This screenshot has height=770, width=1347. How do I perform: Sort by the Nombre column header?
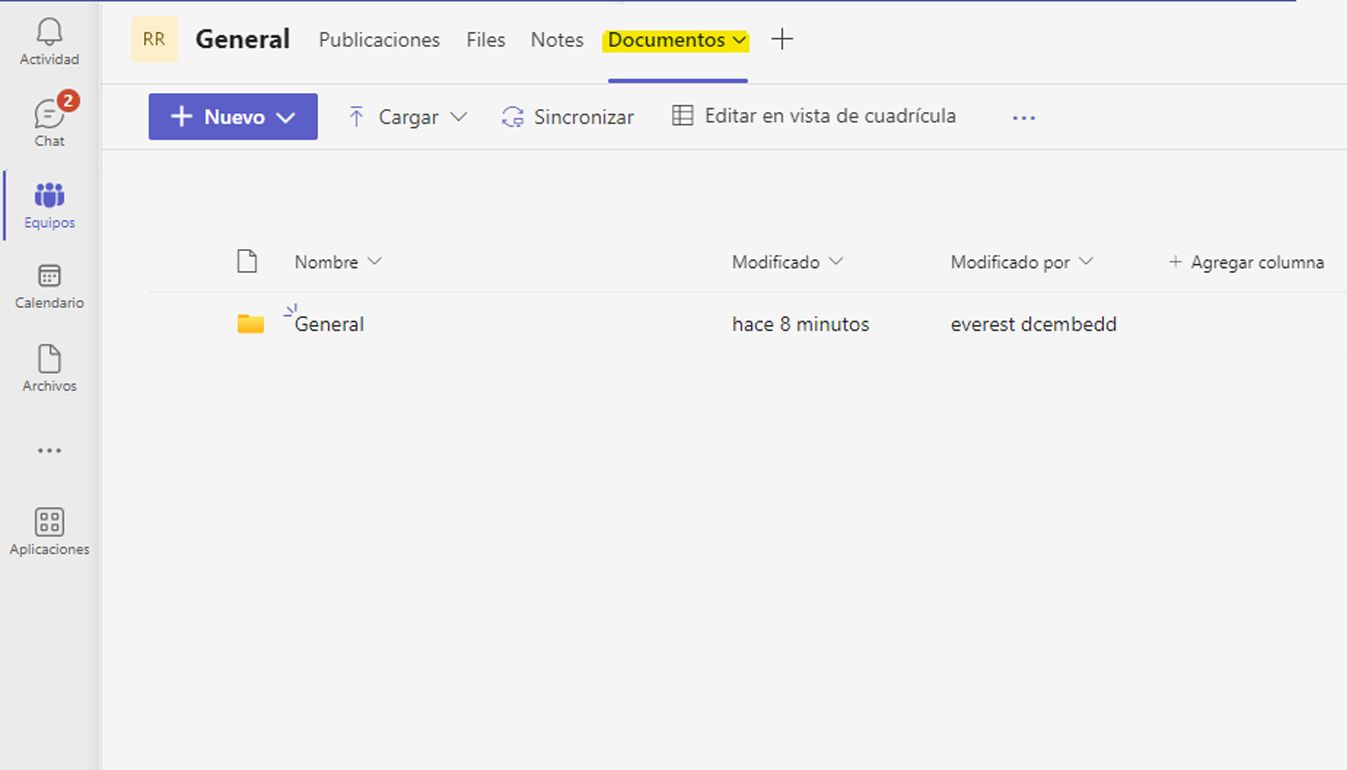pyautogui.click(x=337, y=262)
